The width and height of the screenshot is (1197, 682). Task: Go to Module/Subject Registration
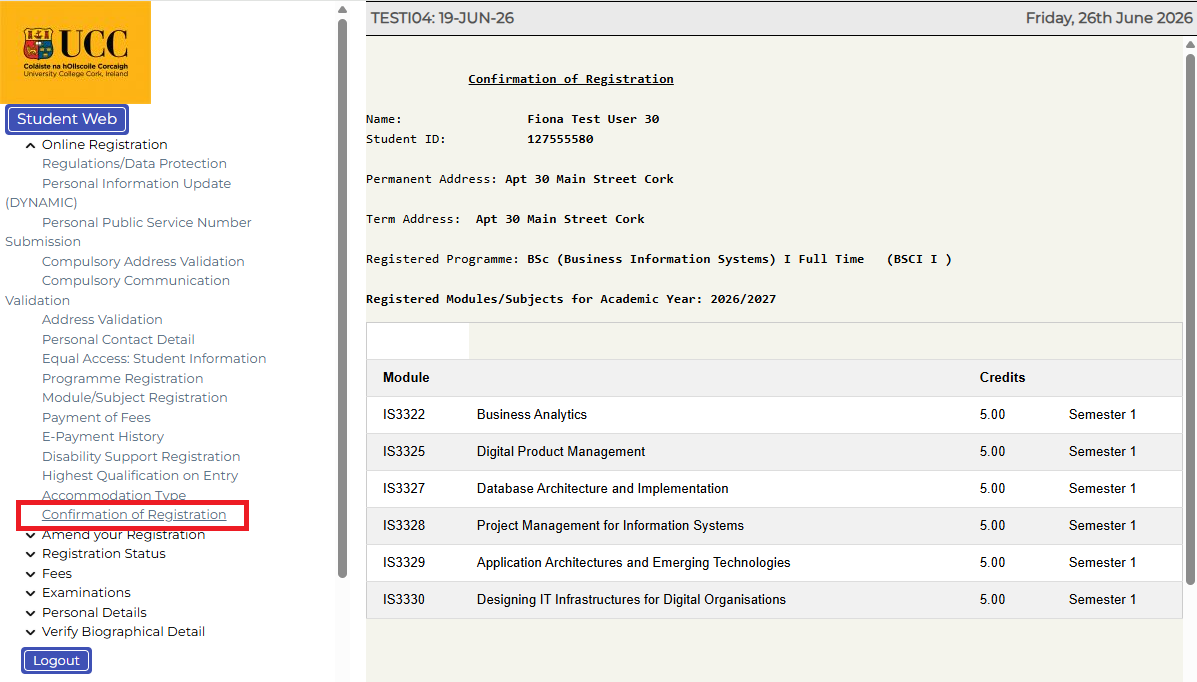[x=134, y=397]
